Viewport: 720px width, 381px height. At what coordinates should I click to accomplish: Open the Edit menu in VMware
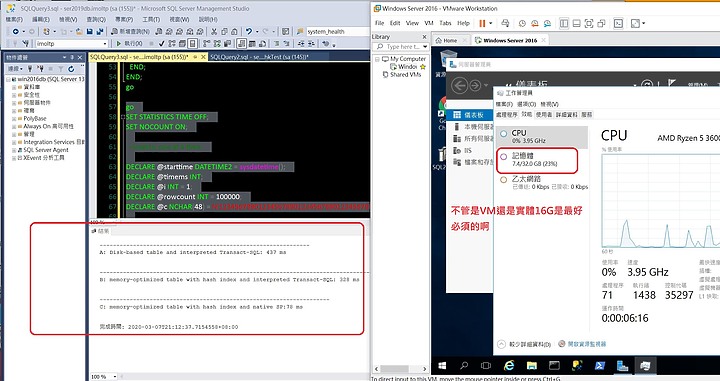395,23
